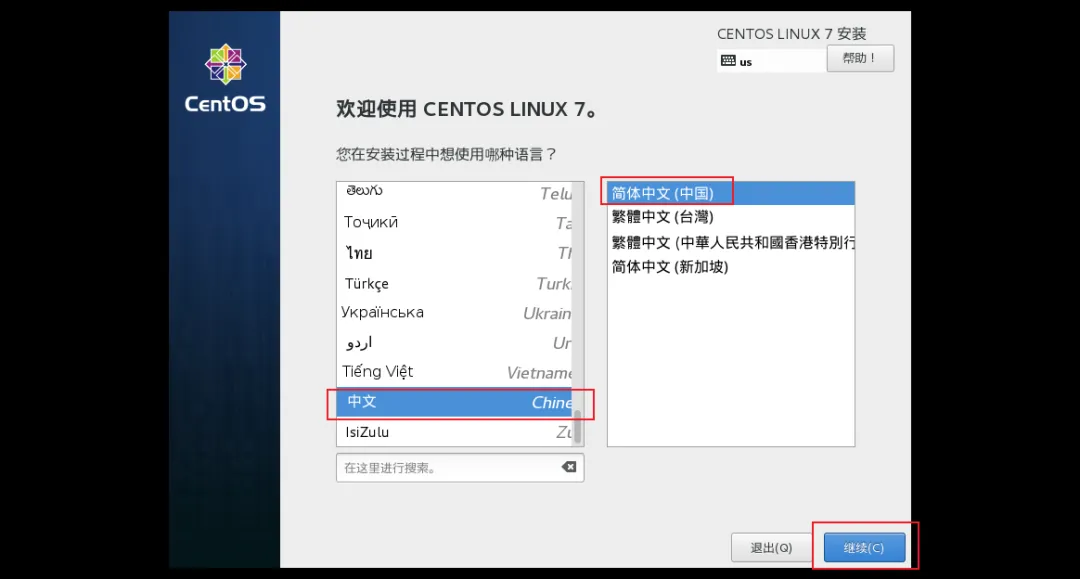1080x579 pixels.
Task: Choose 简体中文 (新加坡) locale
Action: (731, 266)
